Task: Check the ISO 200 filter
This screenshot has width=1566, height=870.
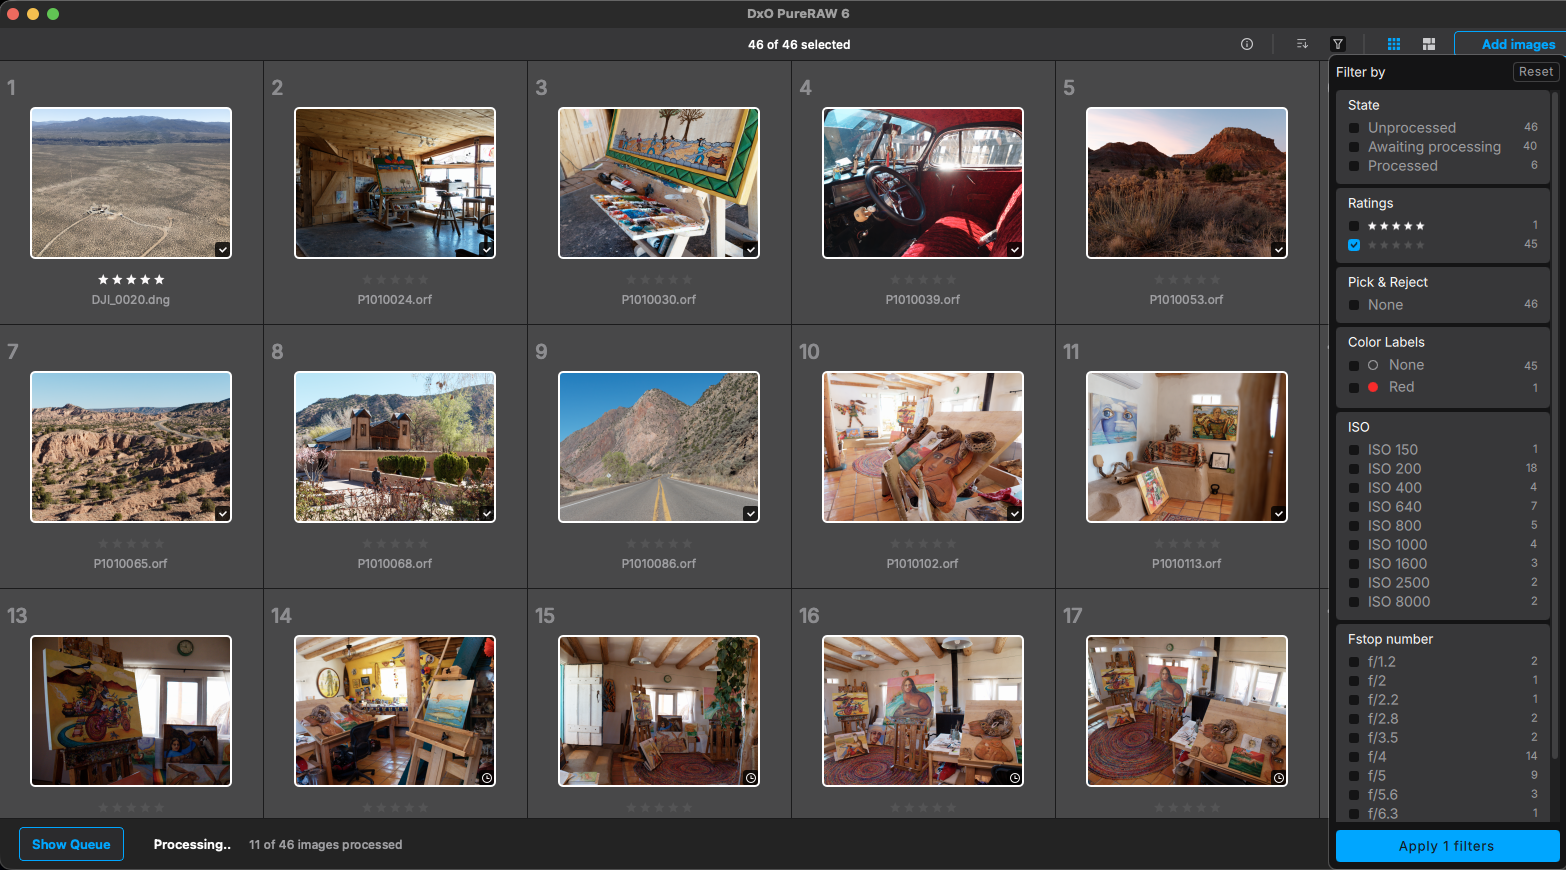Action: tap(1353, 468)
